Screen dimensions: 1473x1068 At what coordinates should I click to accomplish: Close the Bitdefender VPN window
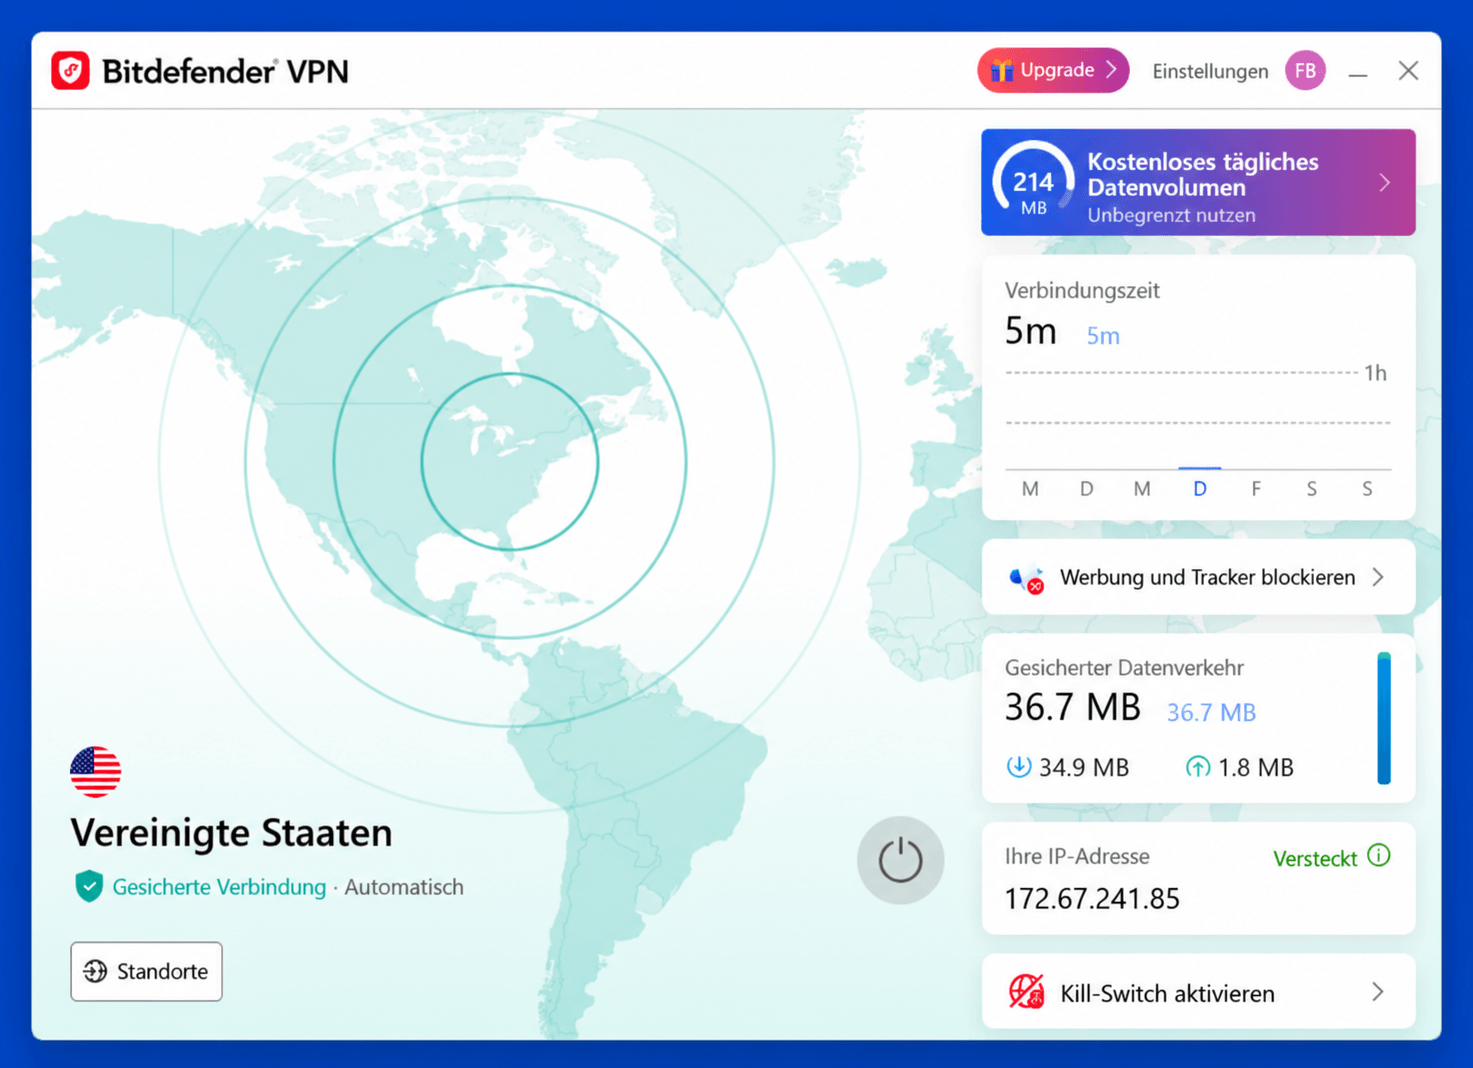pos(1408,71)
